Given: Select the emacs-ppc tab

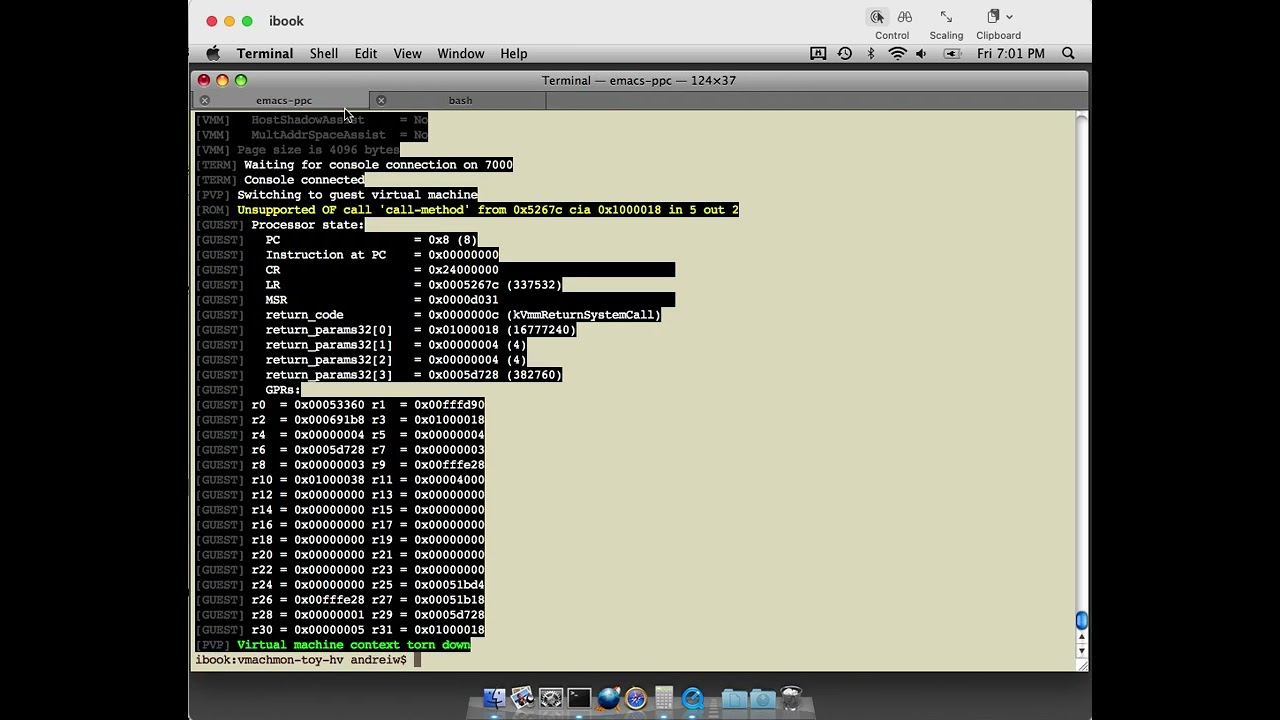Looking at the screenshot, I should point(283,100).
